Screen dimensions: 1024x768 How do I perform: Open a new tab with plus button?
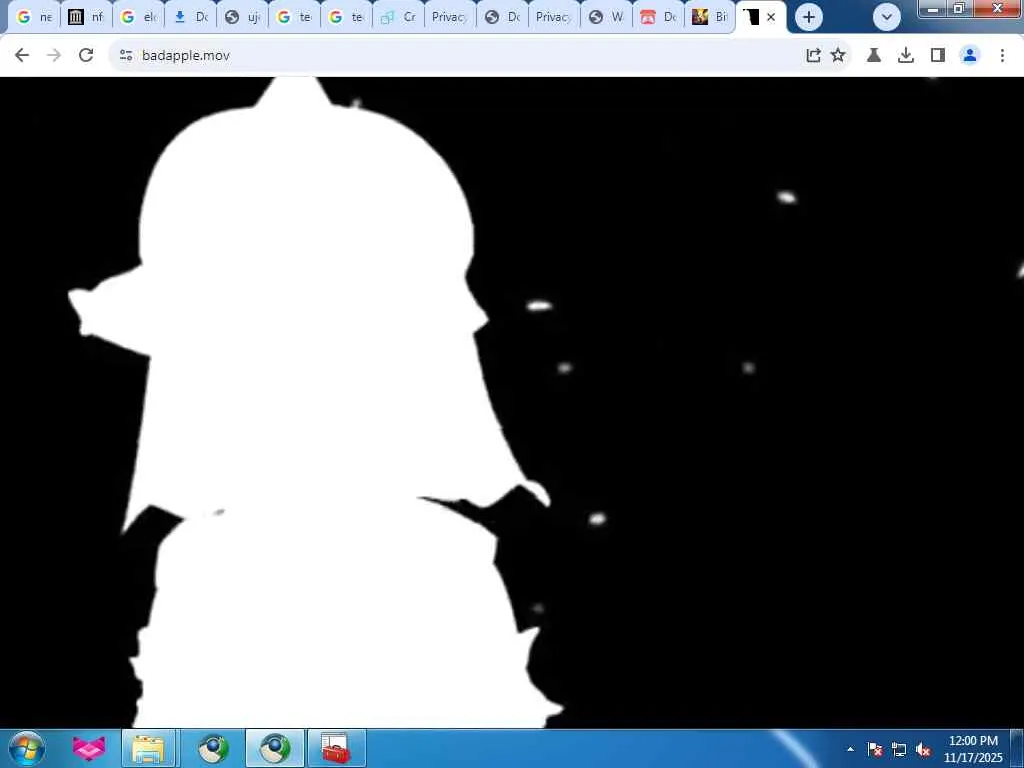click(x=808, y=17)
